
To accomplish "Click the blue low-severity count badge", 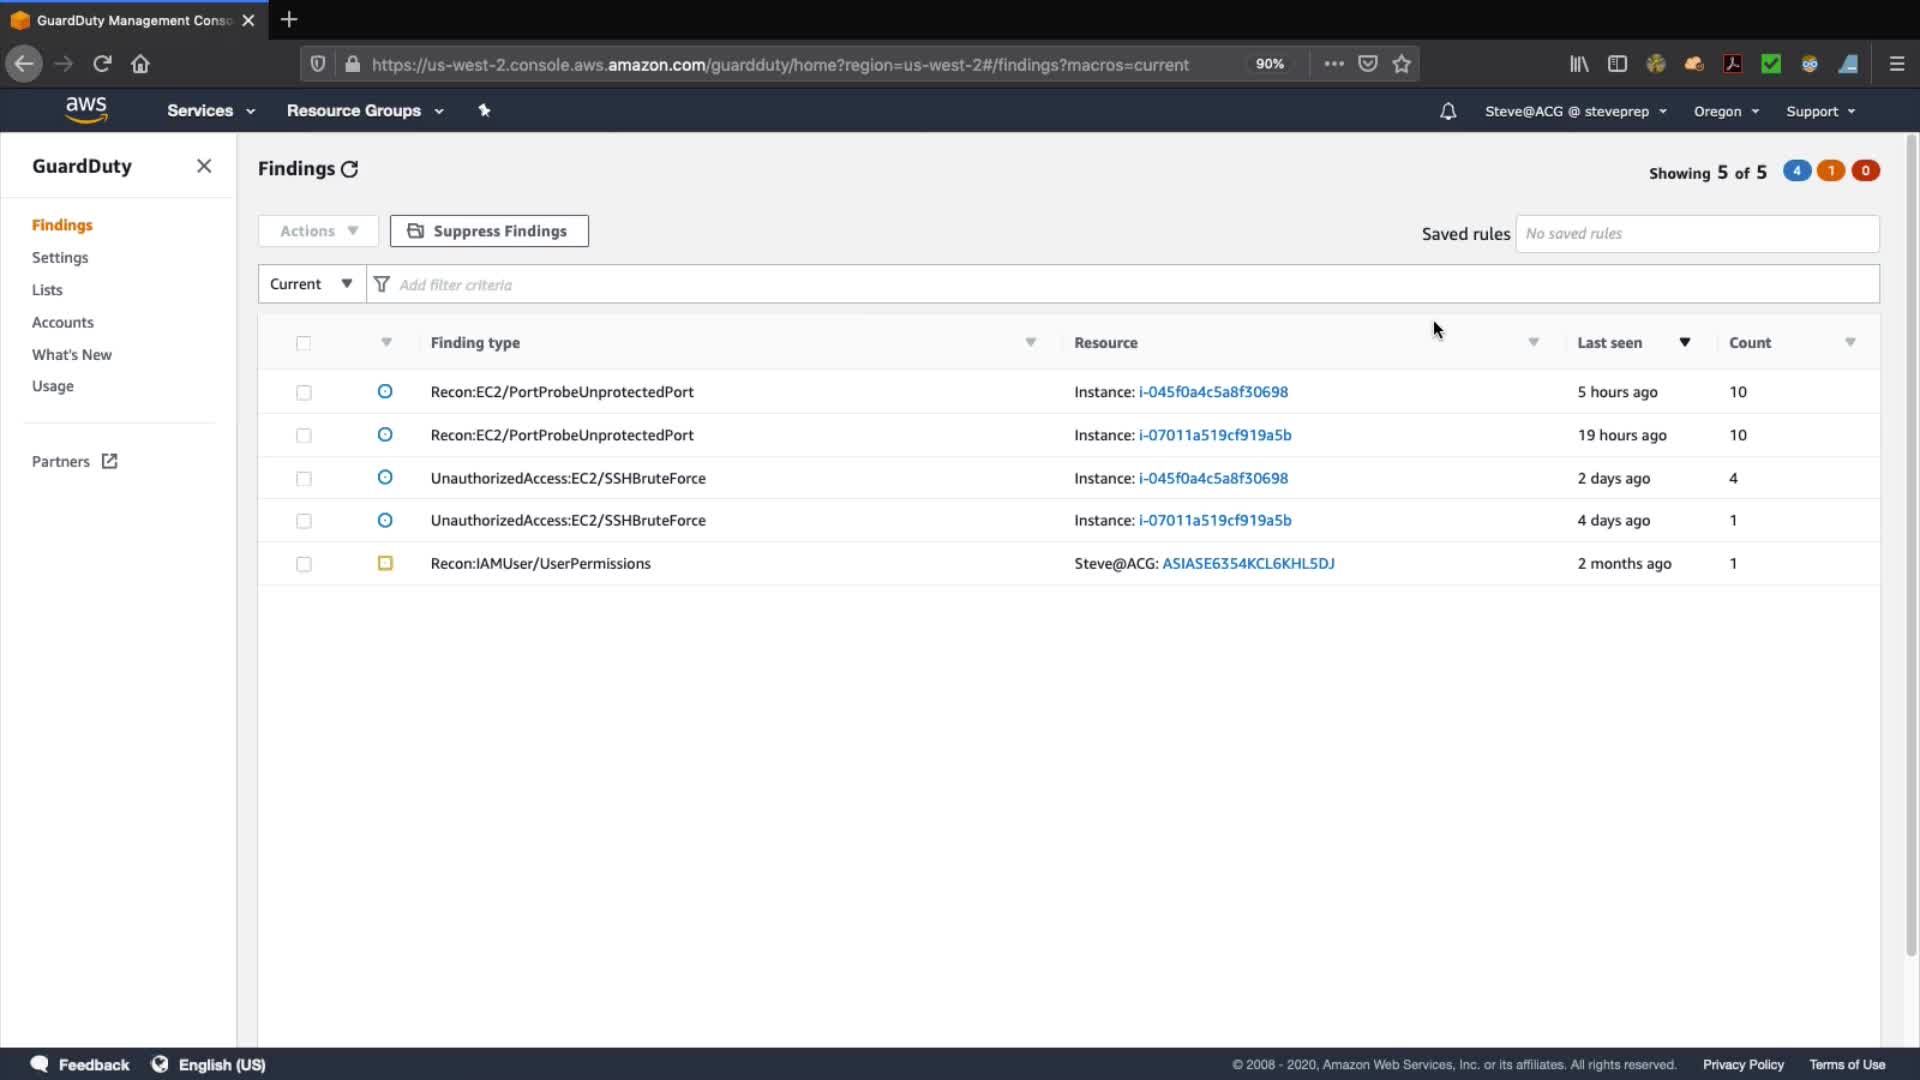I will pyautogui.click(x=1796, y=171).
